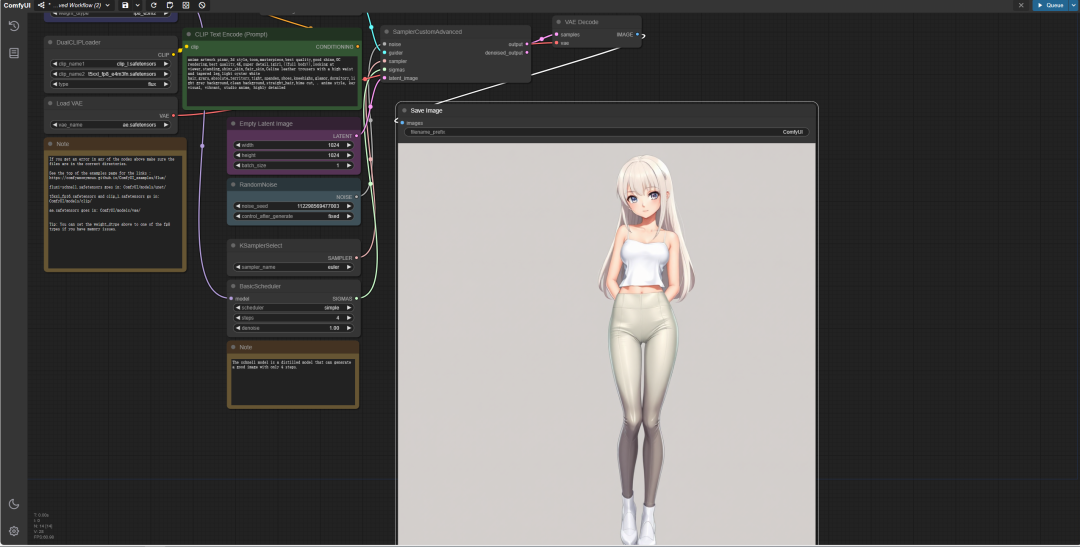Open sampler_name euler dropdown

click(294, 267)
